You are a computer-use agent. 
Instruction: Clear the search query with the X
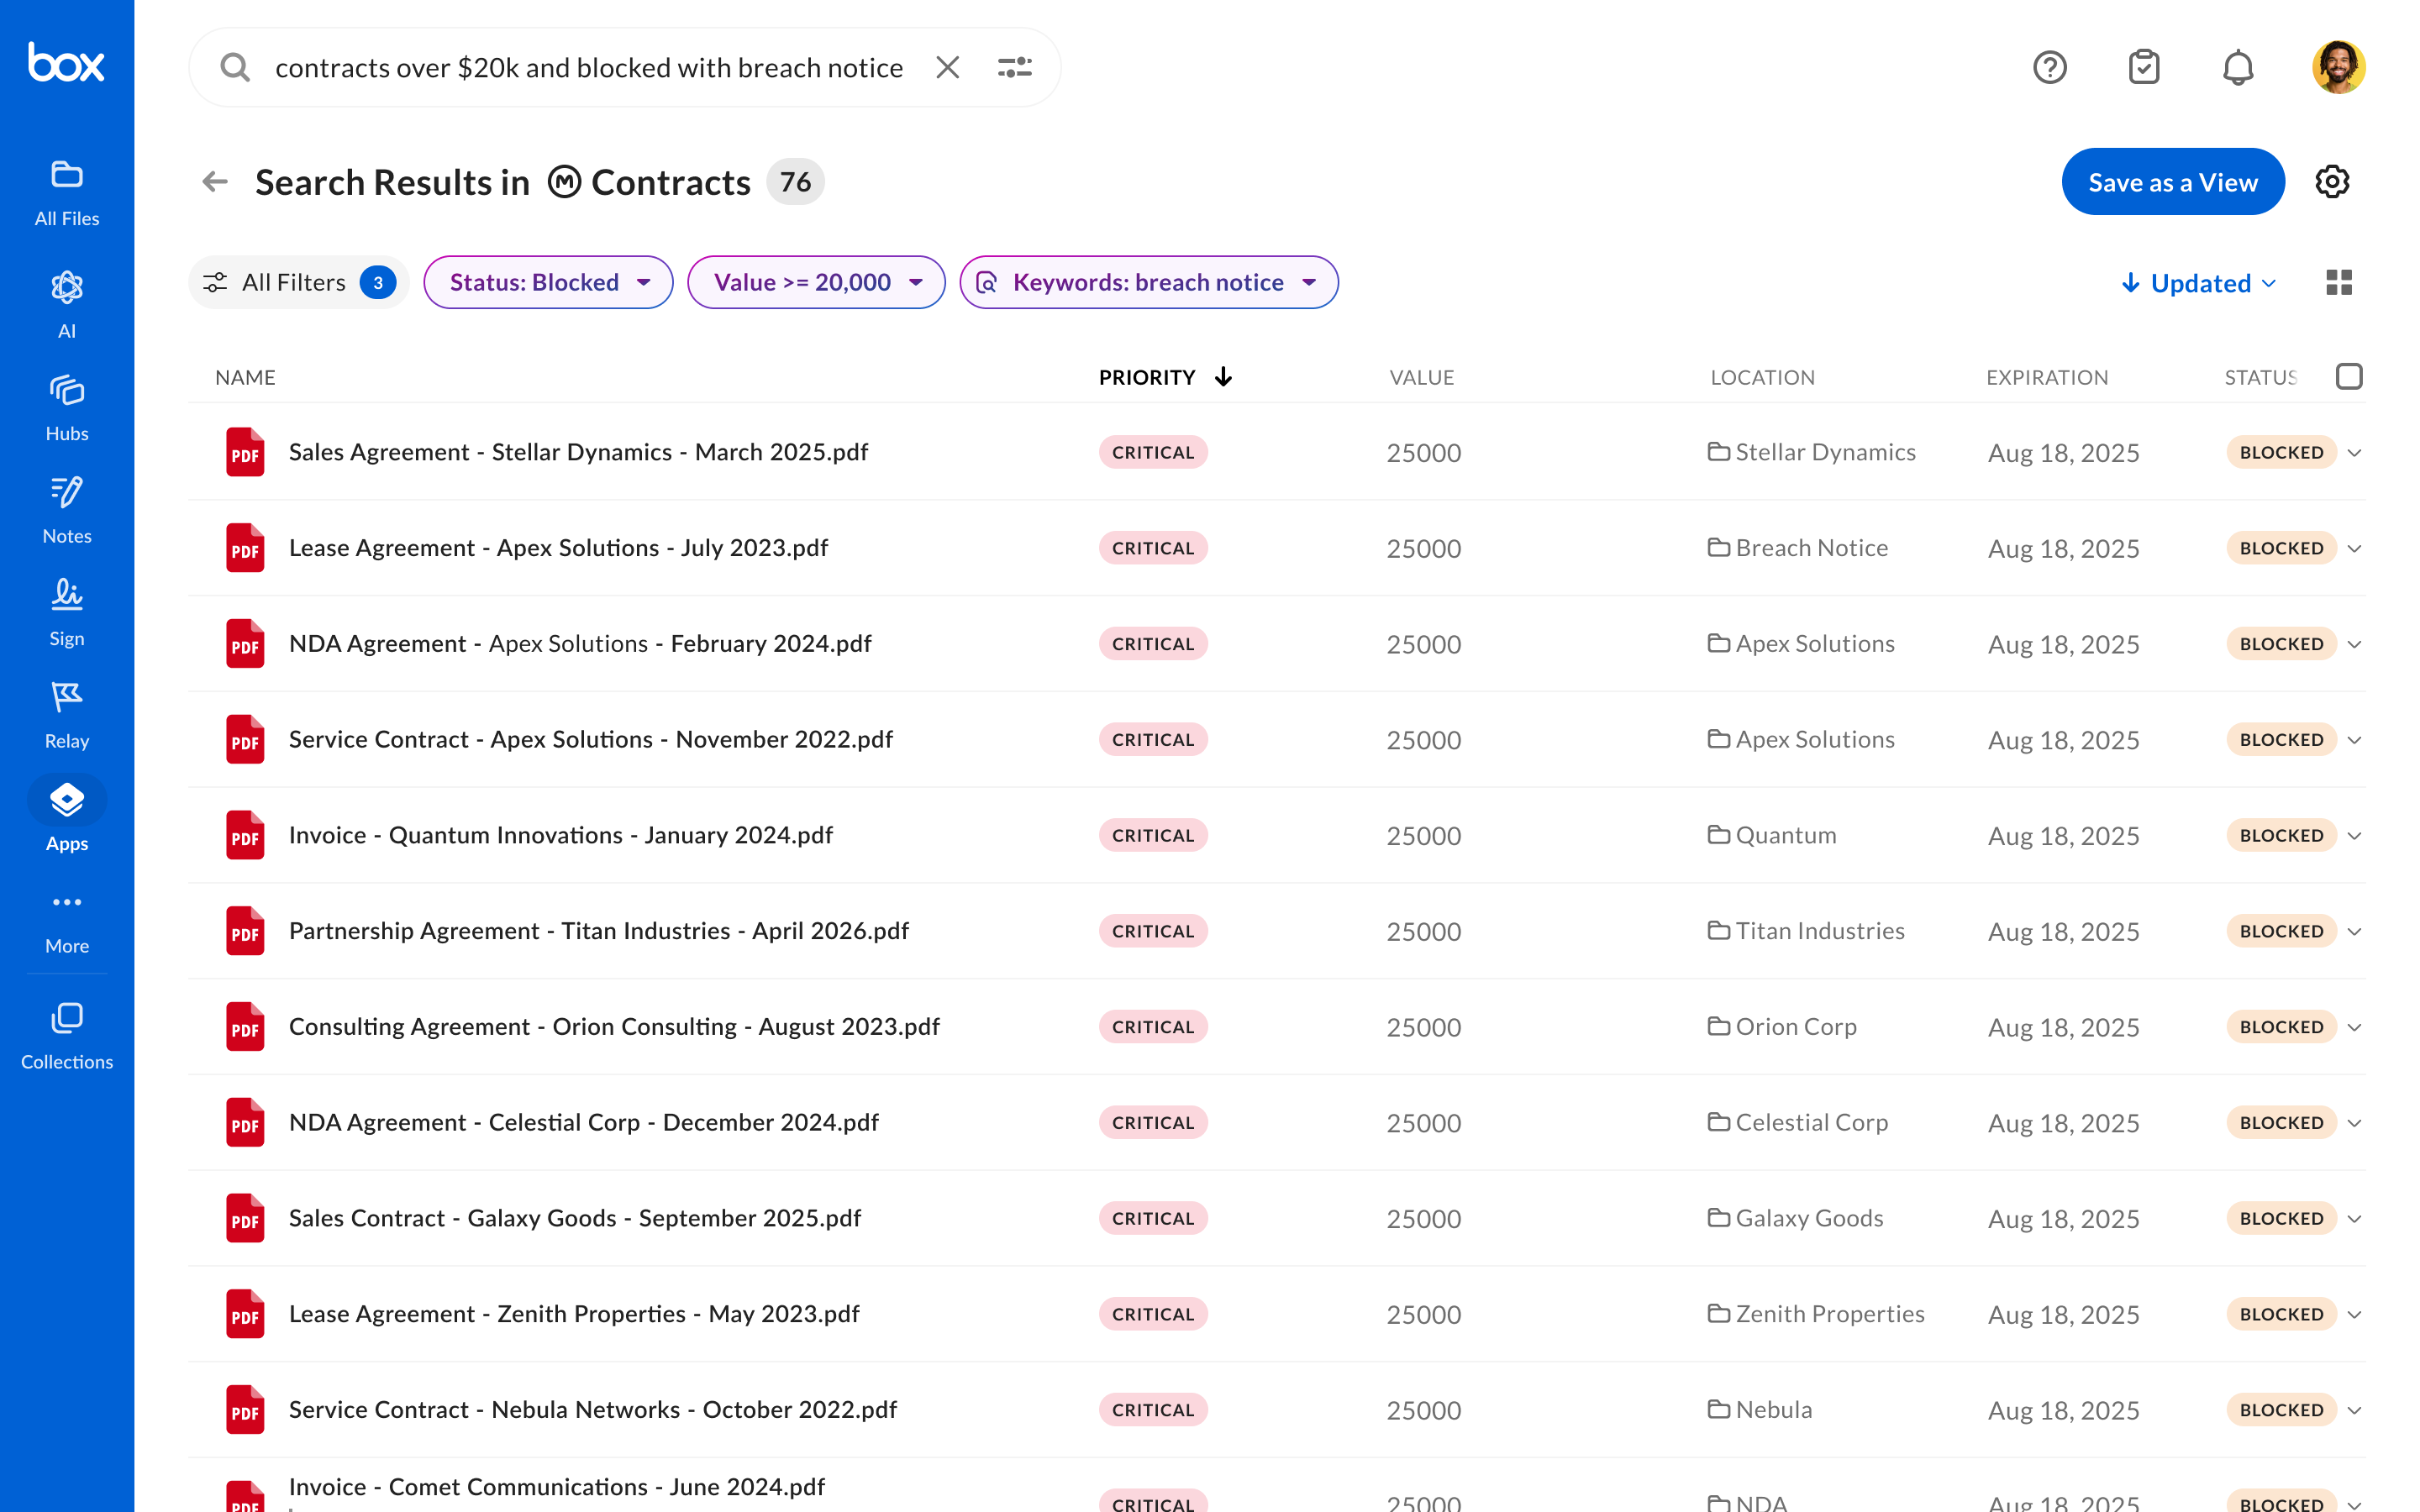click(x=947, y=67)
